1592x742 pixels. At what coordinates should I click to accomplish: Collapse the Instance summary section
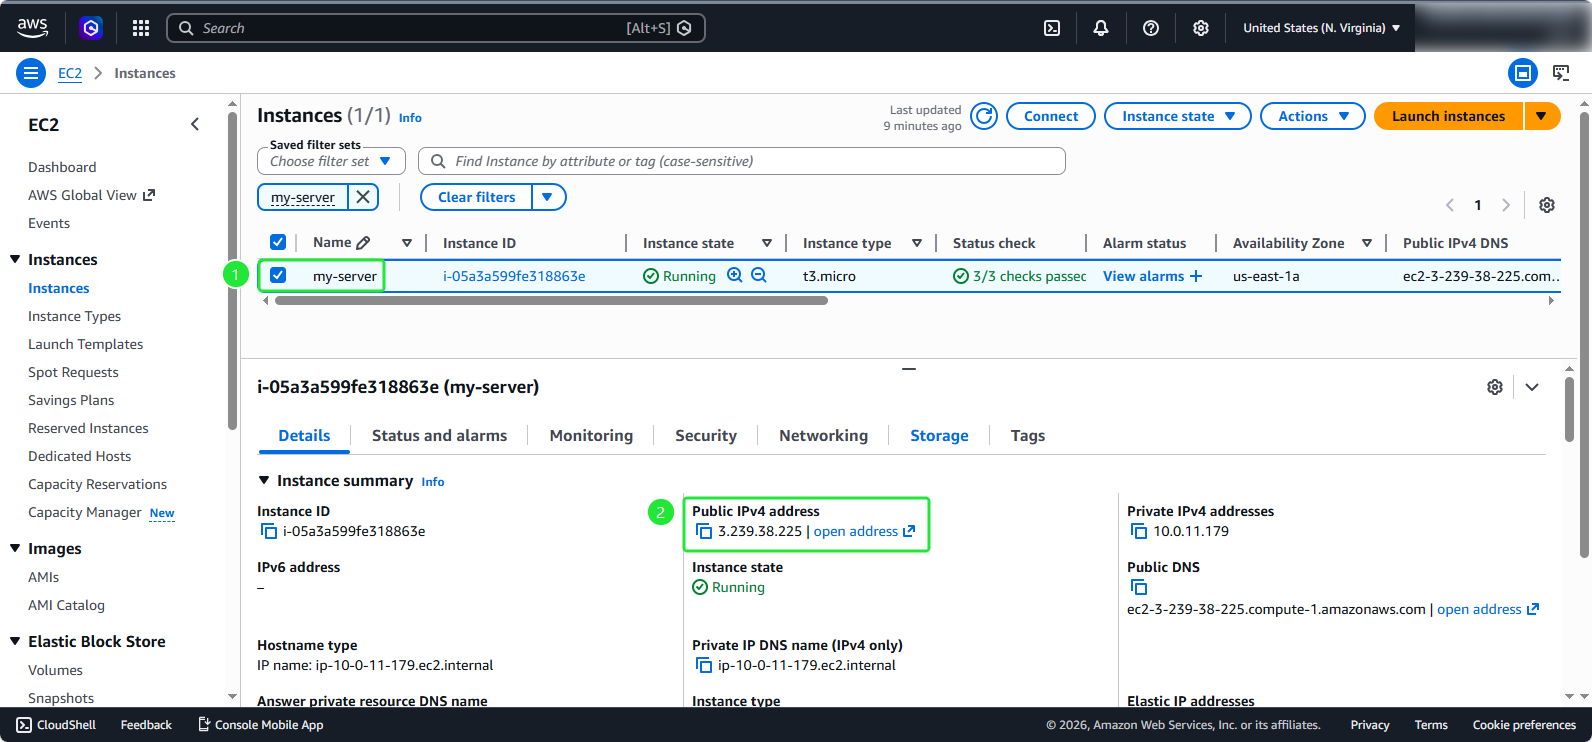click(264, 481)
